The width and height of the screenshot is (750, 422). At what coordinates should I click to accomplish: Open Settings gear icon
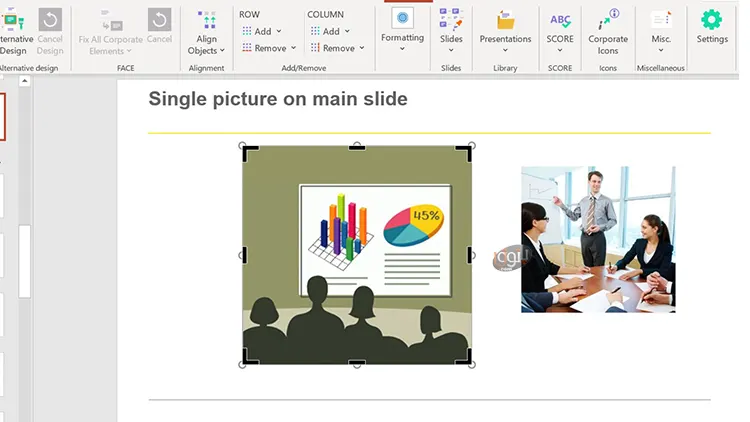tap(711, 20)
